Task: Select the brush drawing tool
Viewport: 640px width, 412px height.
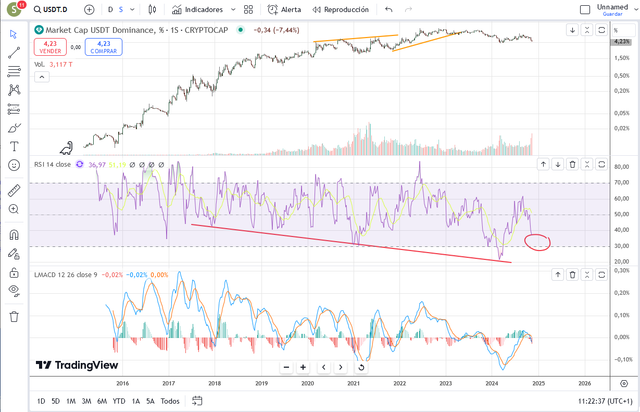Action: [x=14, y=128]
